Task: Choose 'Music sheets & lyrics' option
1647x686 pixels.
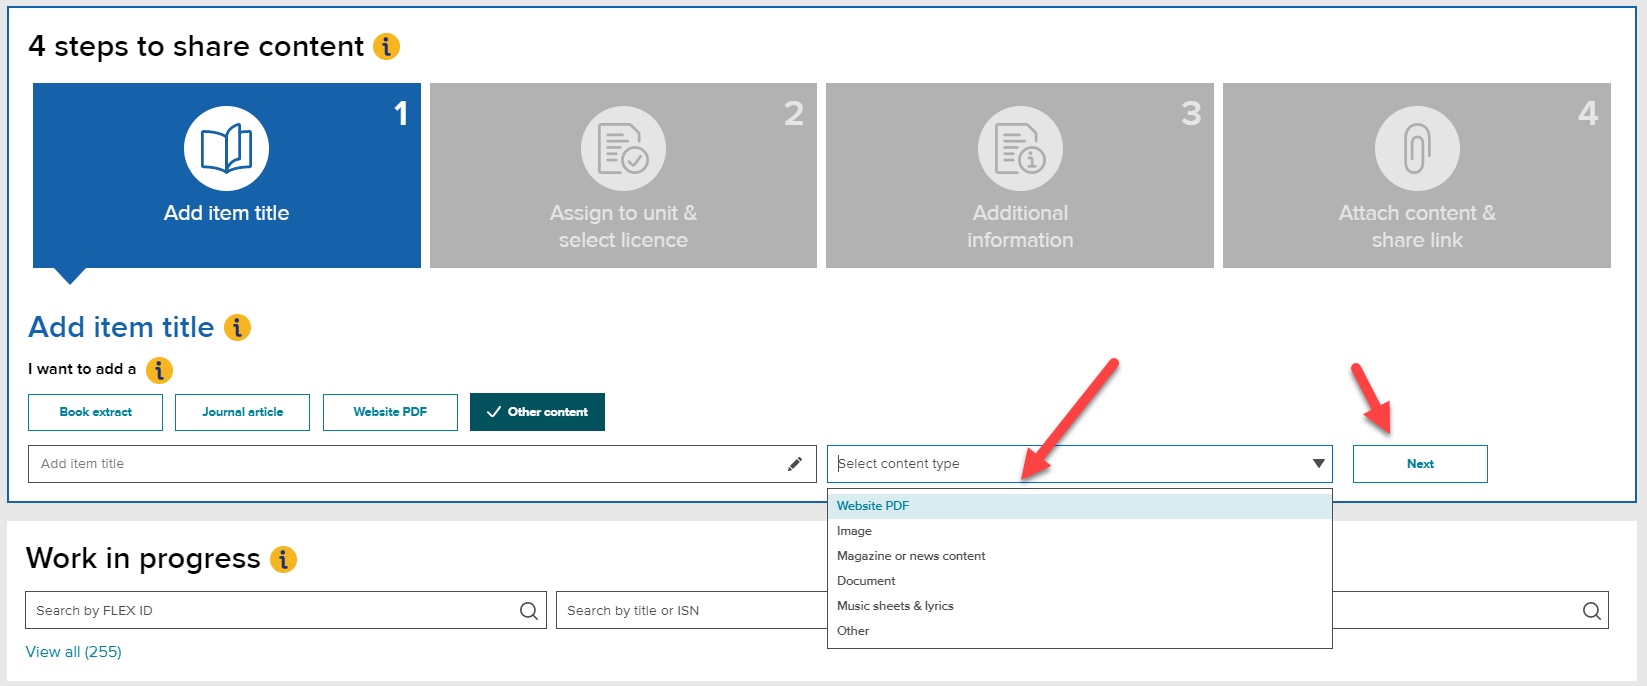Action: pos(1080,606)
